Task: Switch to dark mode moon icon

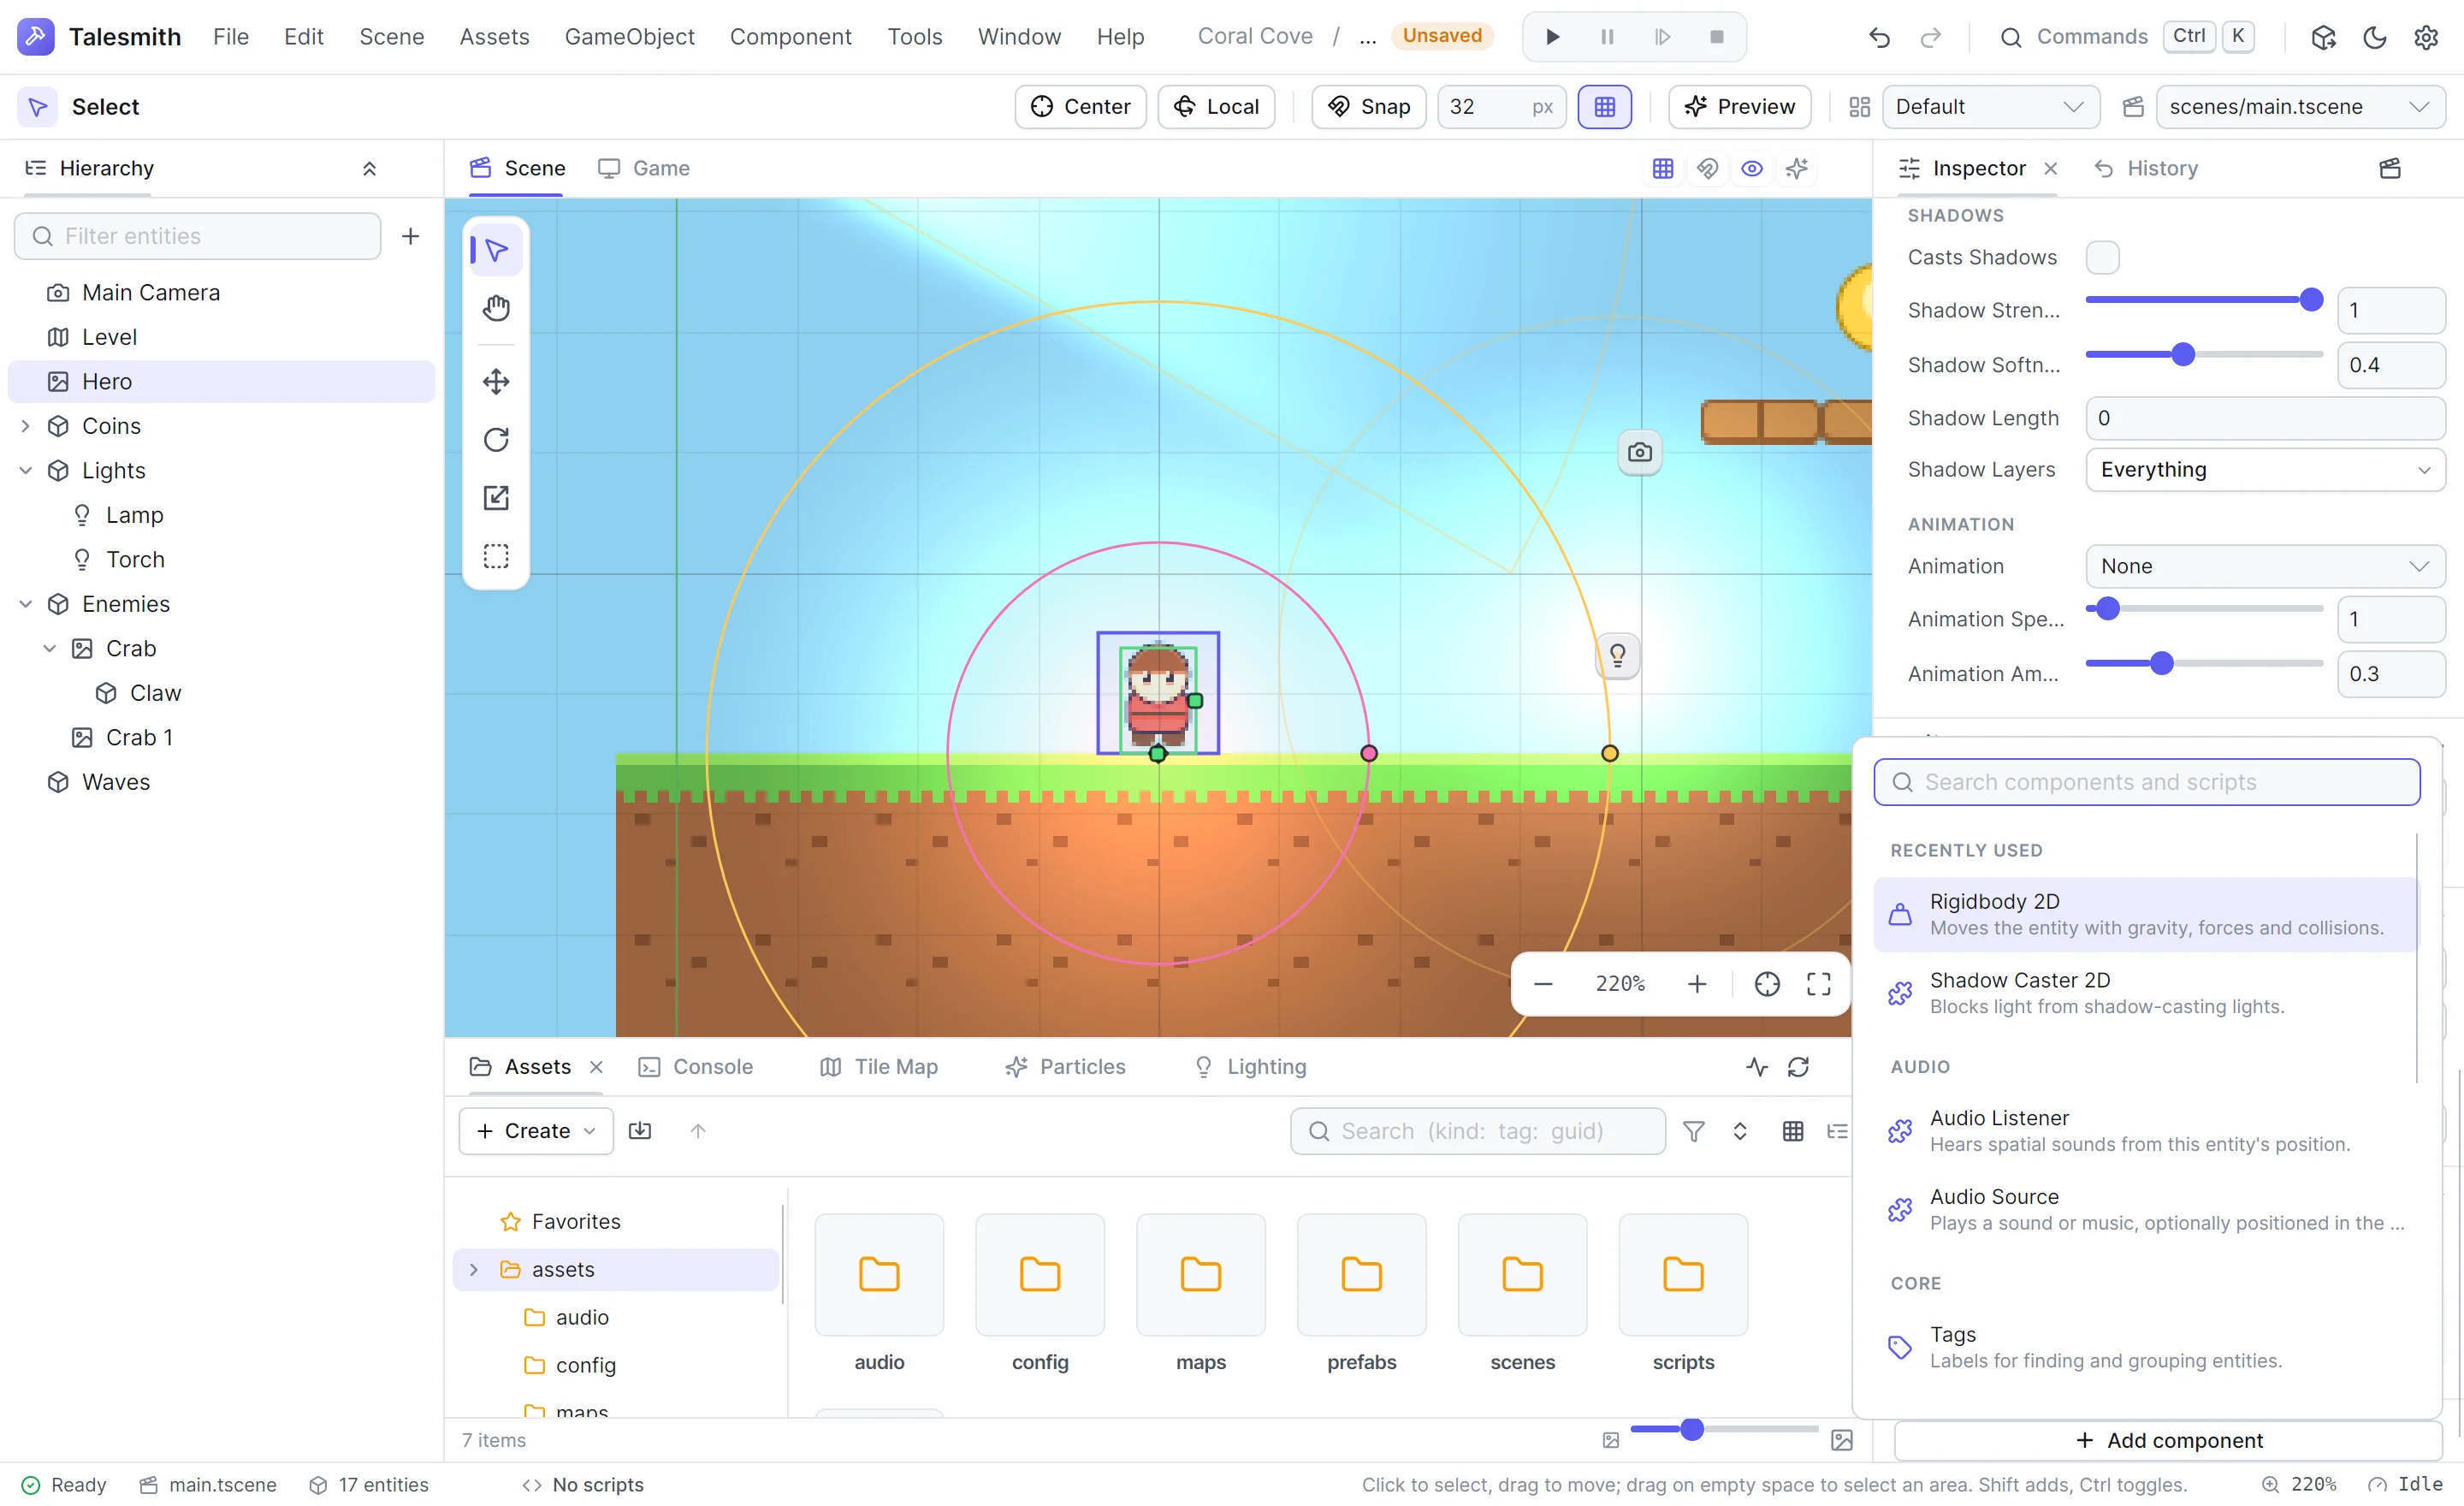Action: (x=2375, y=37)
